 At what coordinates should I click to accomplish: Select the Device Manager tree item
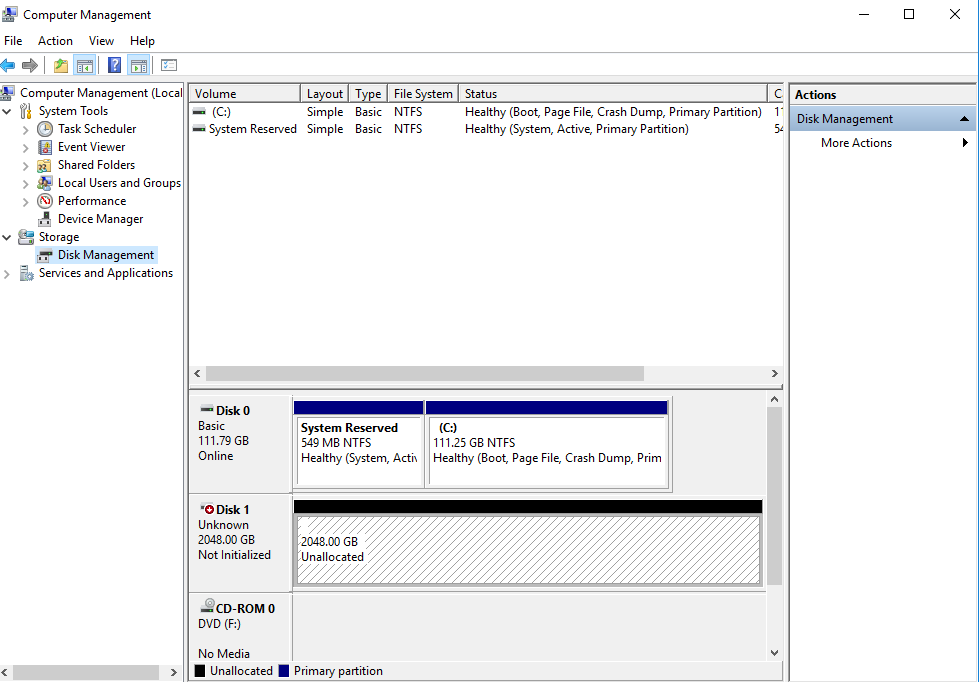point(101,219)
